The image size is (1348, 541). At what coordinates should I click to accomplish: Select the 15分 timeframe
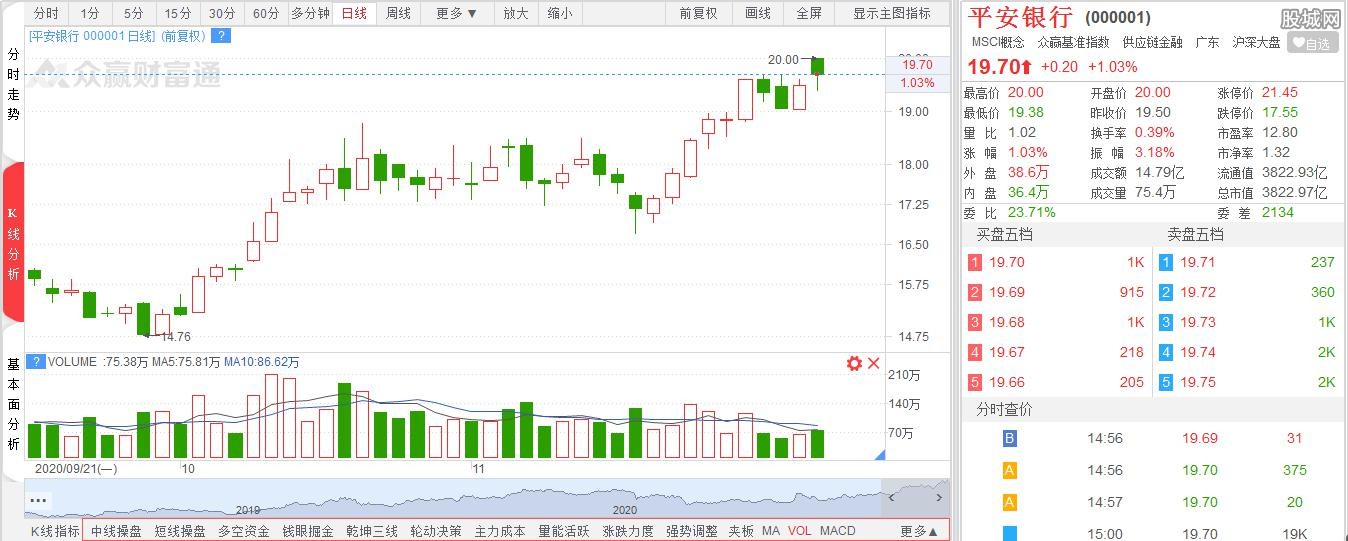(x=178, y=14)
